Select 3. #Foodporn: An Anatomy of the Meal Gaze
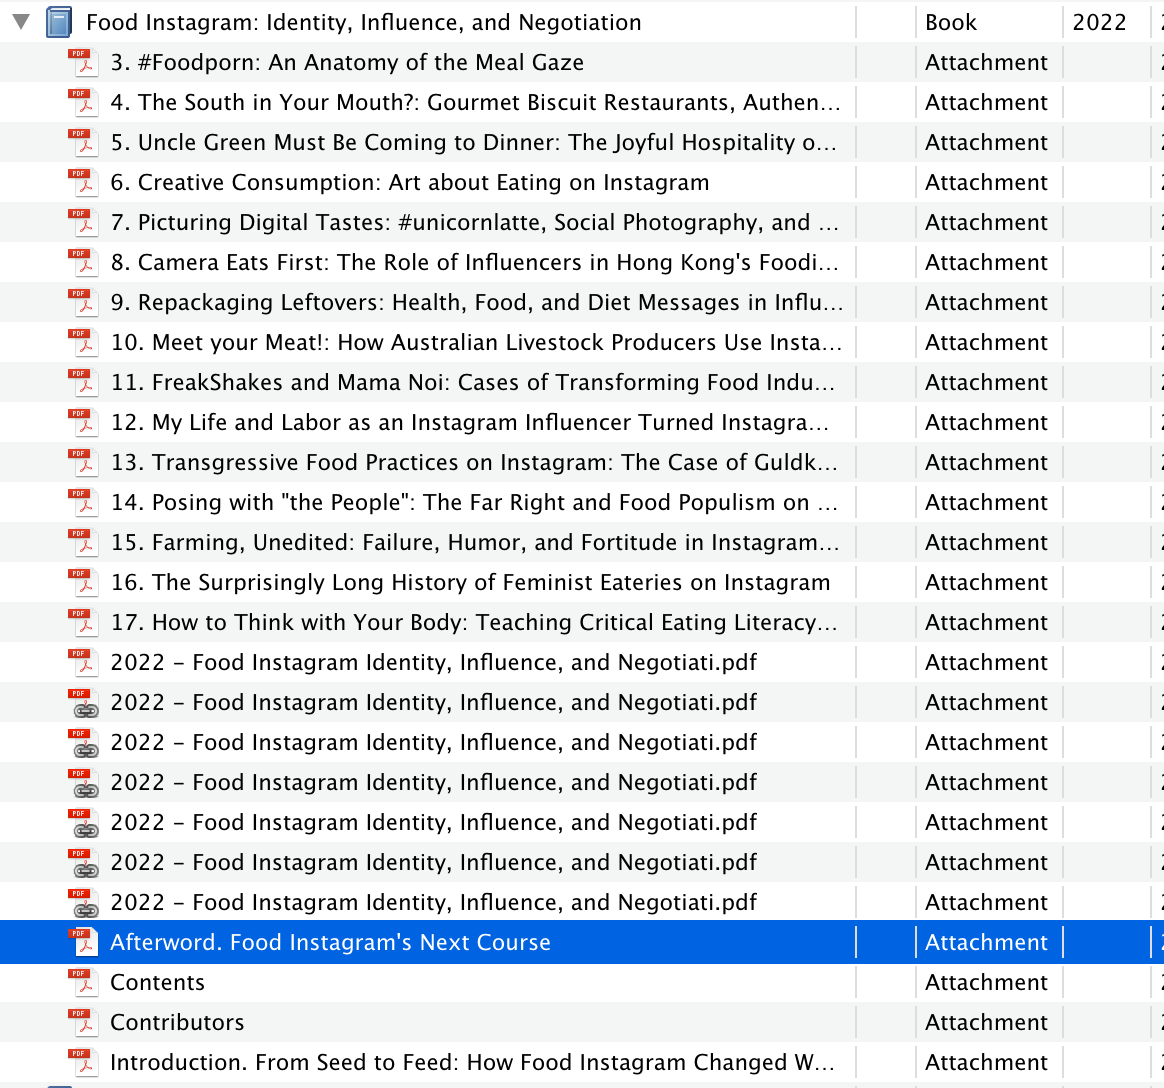This screenshot has width=1164, height=1088. (x=347, y=62)
